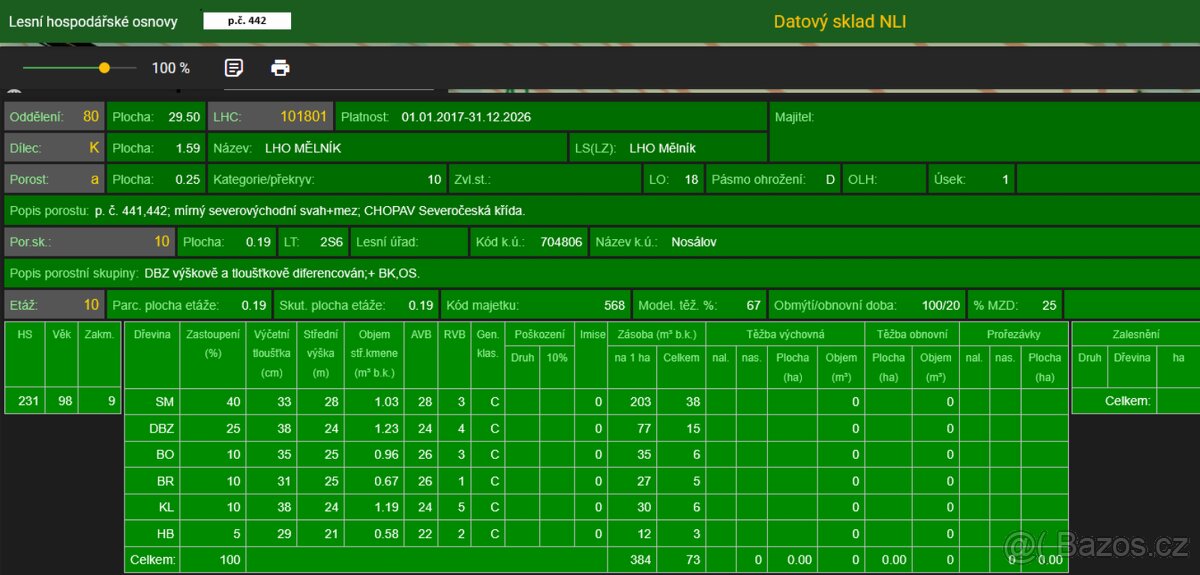Click the LHC code 101801 field
The width and height of the screenshot is (1200, 575).
[x=270, y=117]
